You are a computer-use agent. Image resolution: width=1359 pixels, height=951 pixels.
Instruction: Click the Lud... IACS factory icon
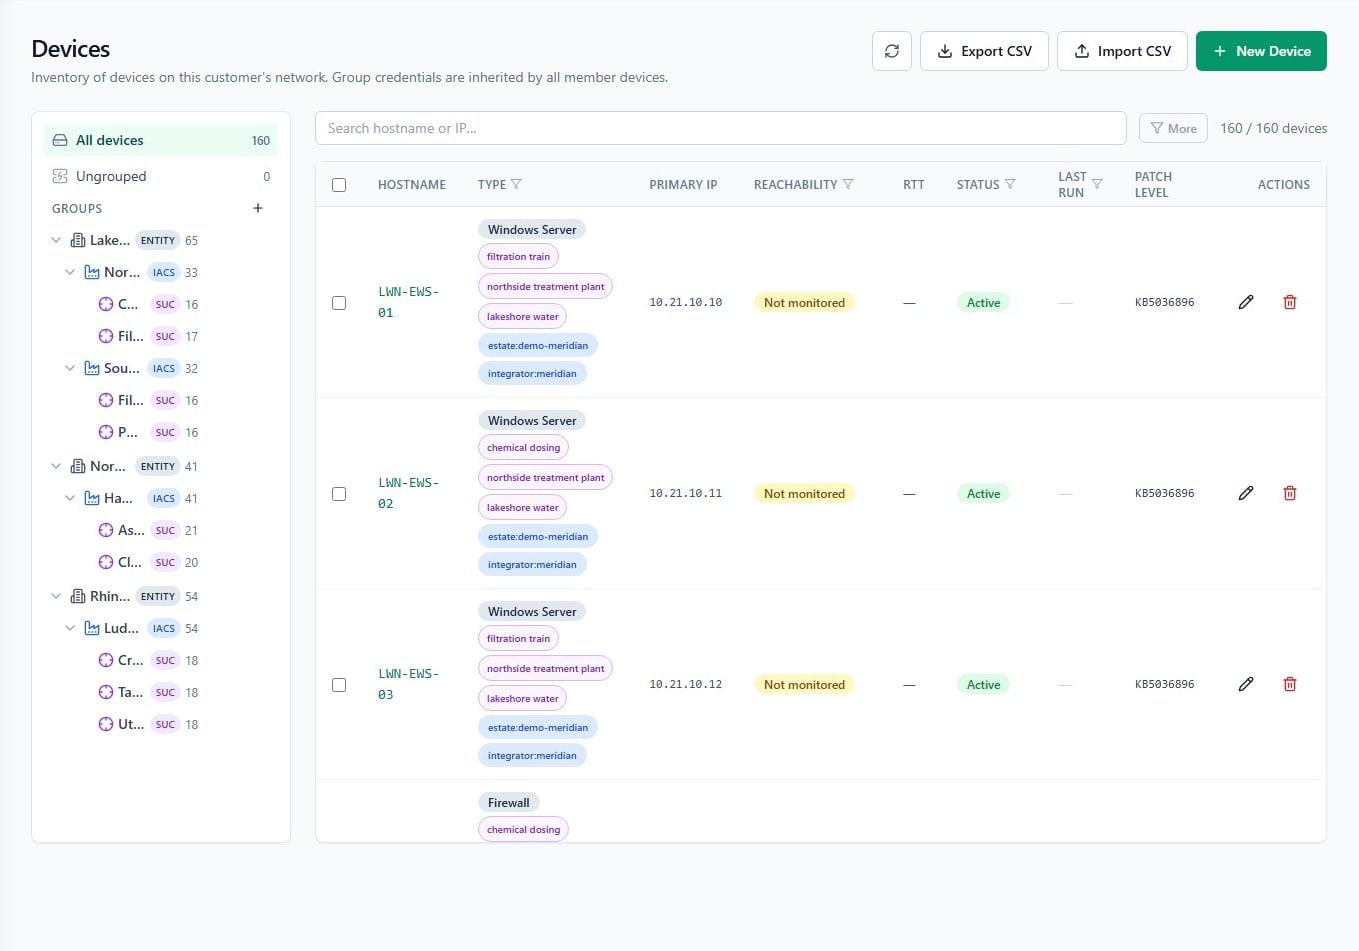tap(92, 628)
